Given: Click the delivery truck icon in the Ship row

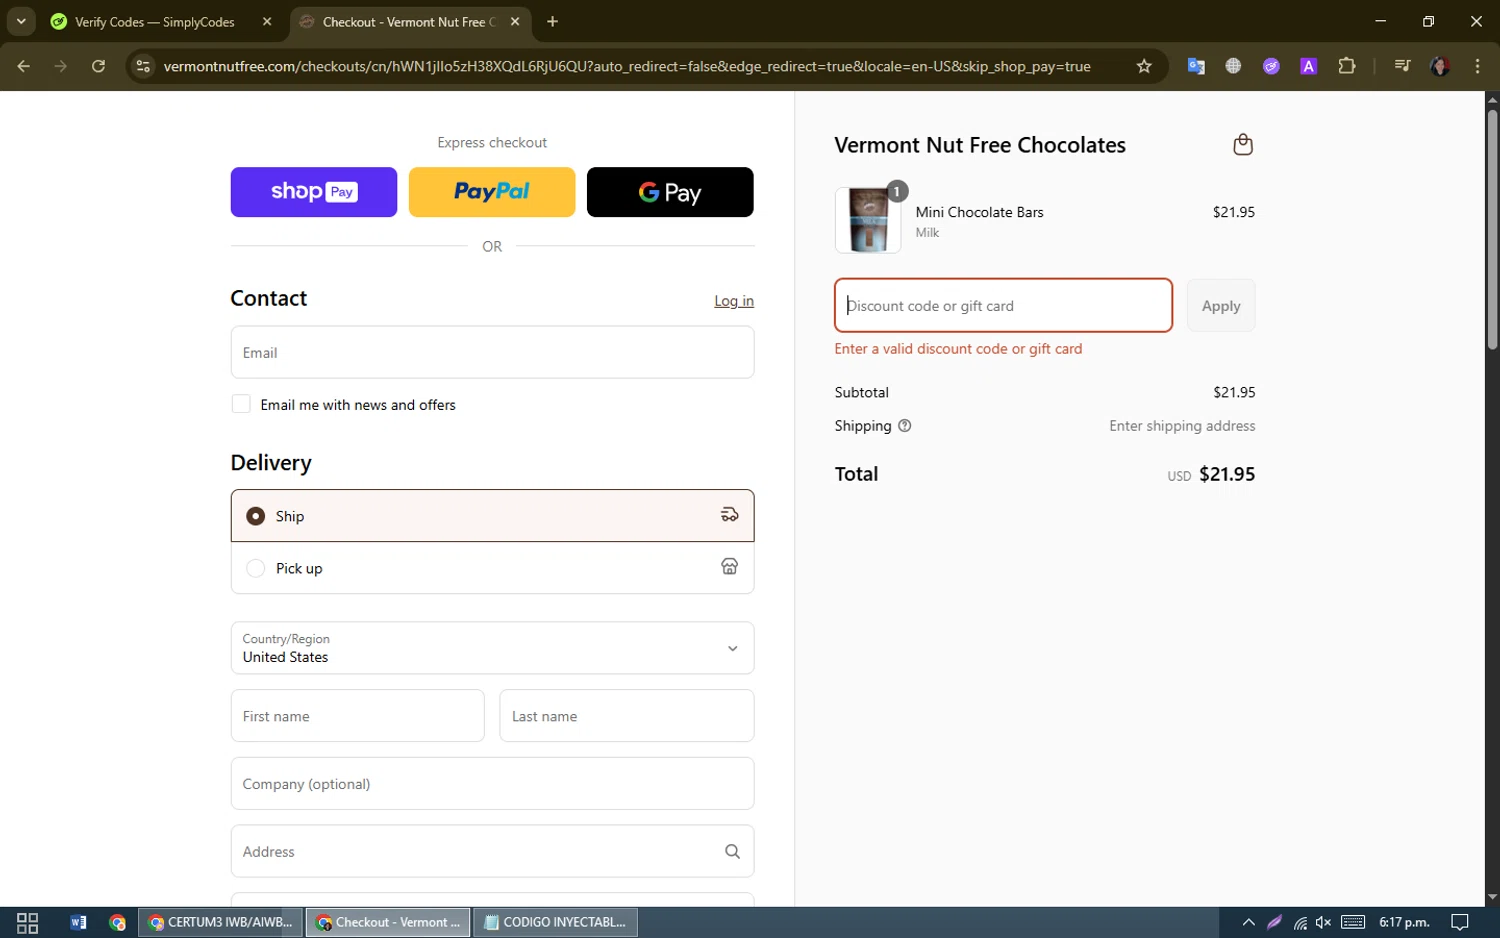Looking at the screenshot, I should (x=730, y=515).
